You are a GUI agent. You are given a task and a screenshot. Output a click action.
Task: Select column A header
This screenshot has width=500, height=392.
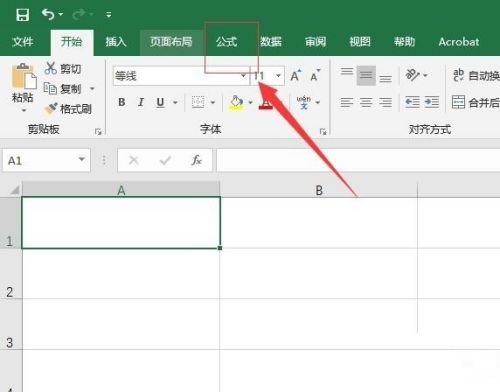121,190
